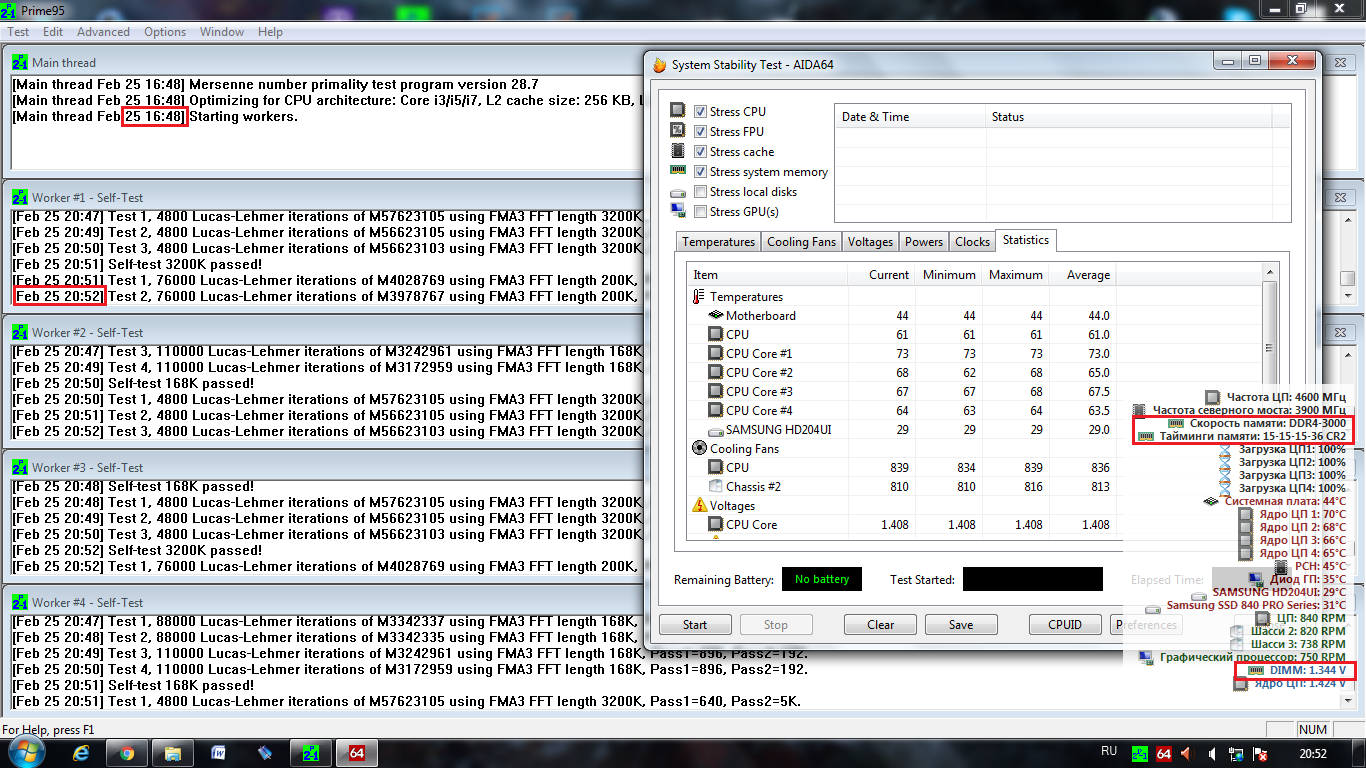Enable the Stress GPU(s) checkbox

(x=700, y=212)
